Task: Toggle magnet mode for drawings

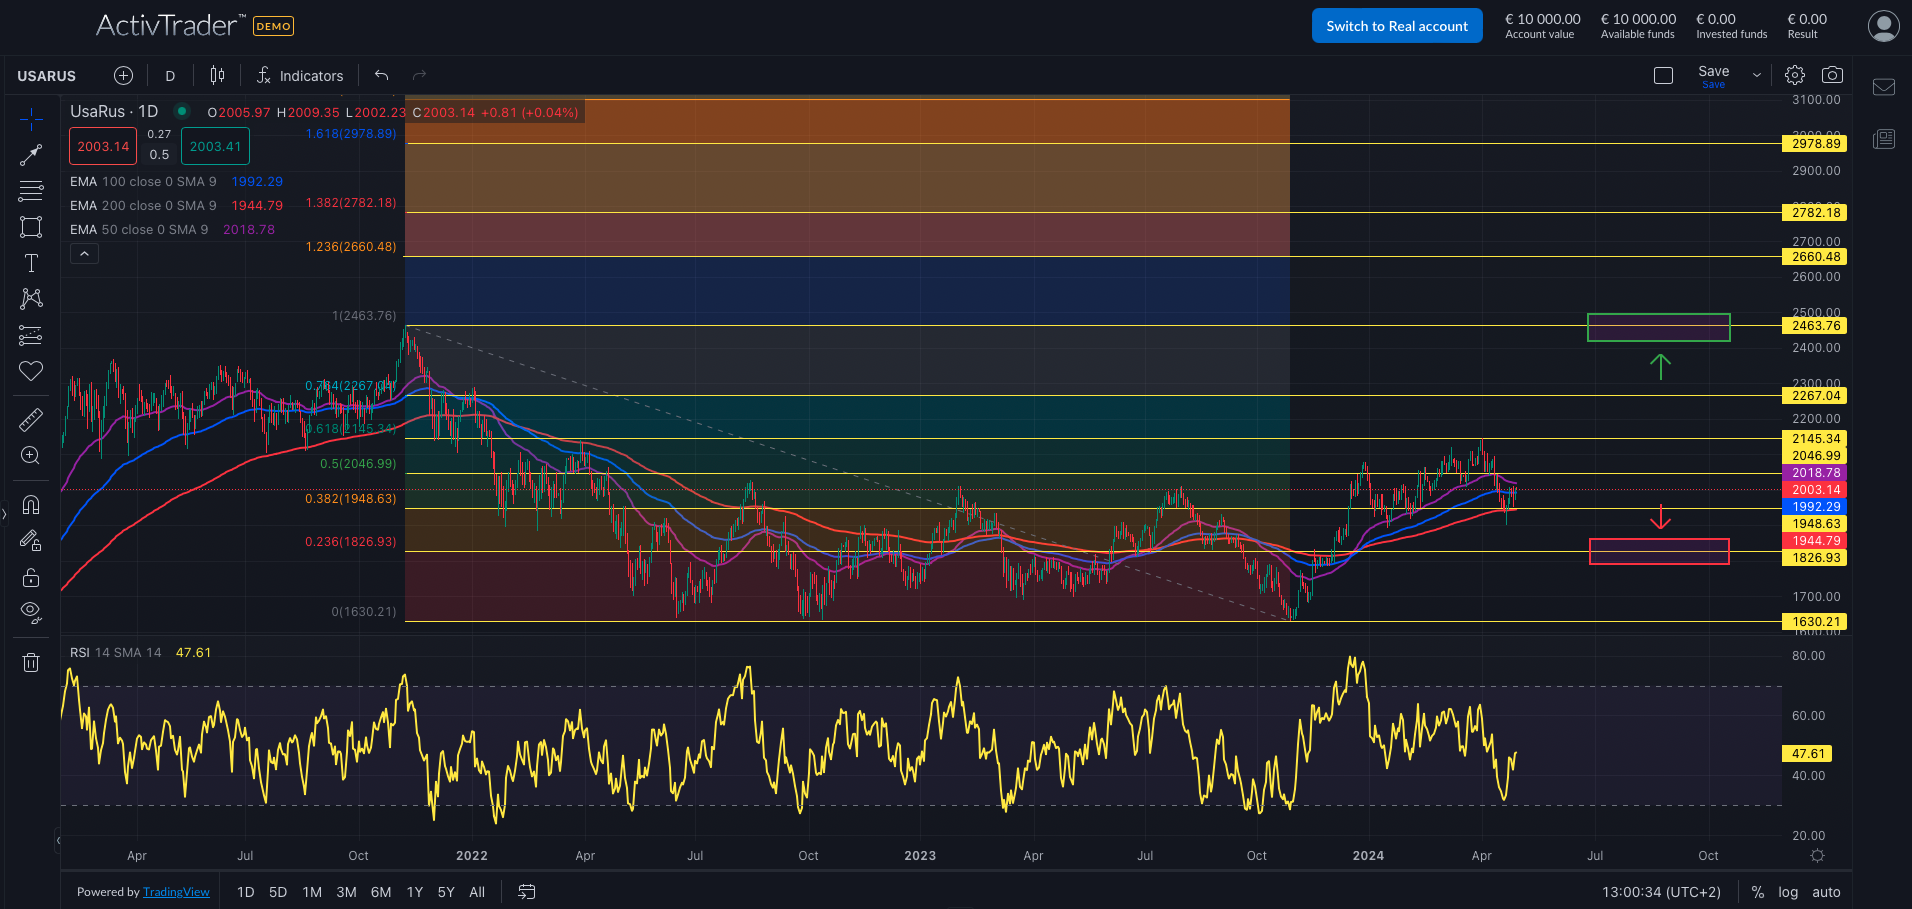Action: [31, 505]
